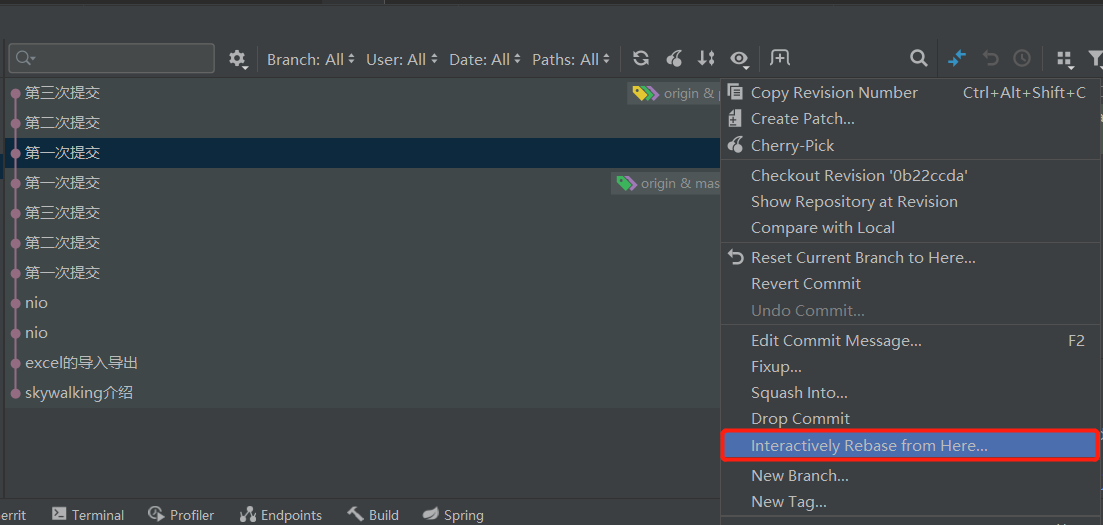Select Drop Commit menu entry
The height and width of the screenshot is (525, 1103).
910,419
